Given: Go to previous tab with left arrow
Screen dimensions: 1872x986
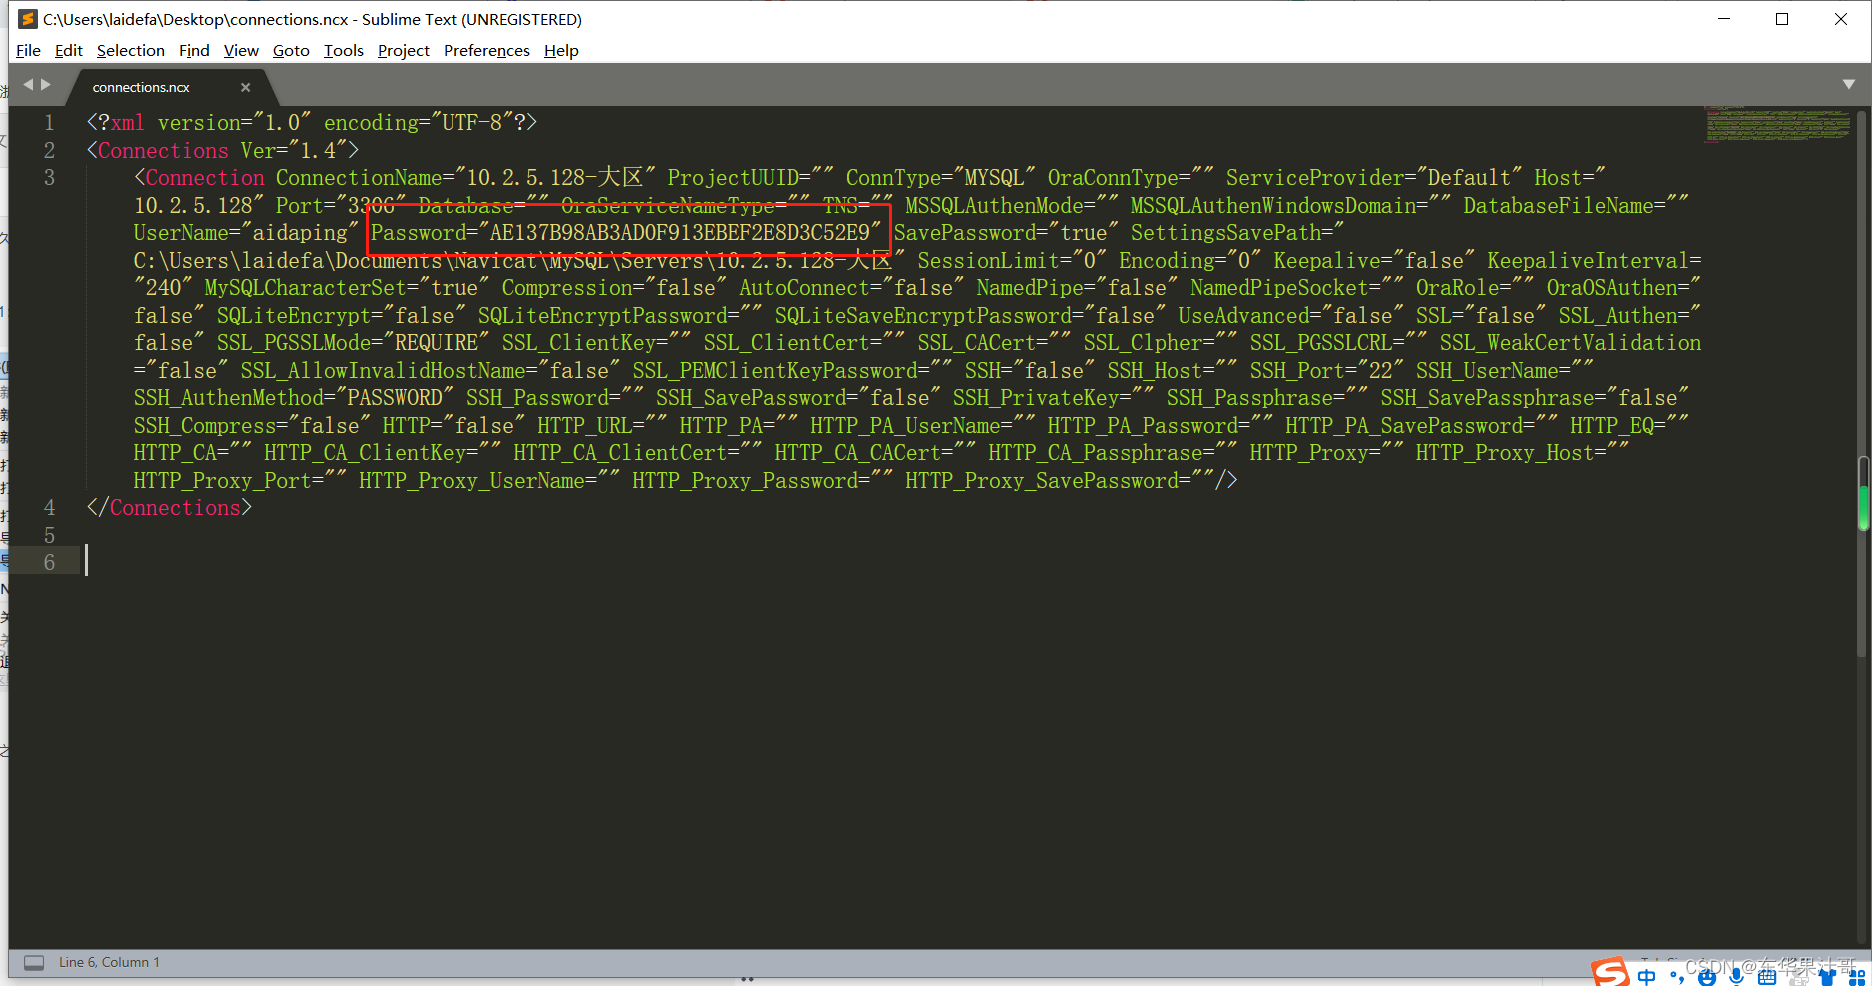Looking at the screenshot, I should pyautogui.click(x=28, y=85).
